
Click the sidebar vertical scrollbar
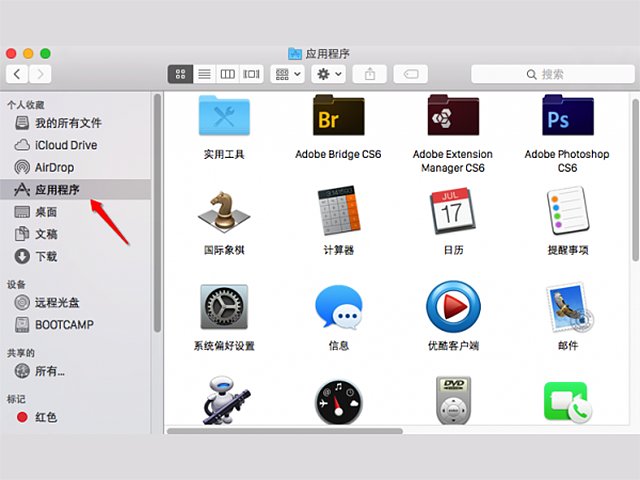coord(157,213)
